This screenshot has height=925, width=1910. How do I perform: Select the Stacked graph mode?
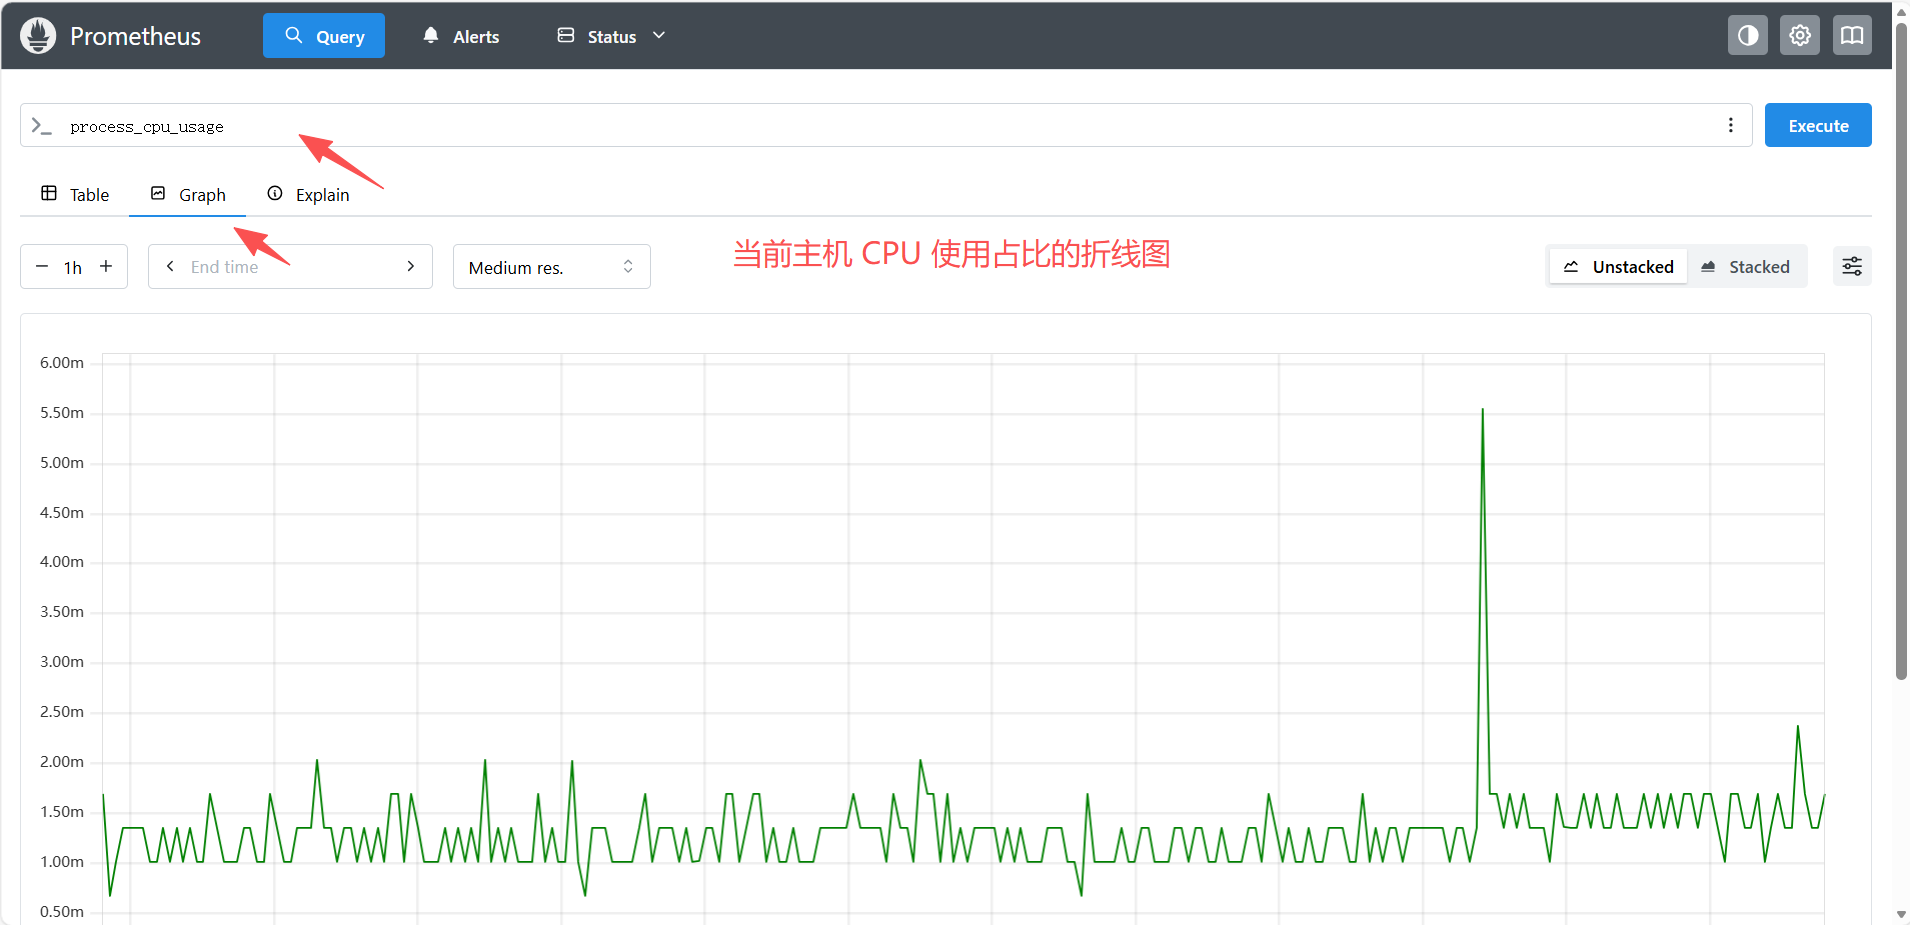[x=1746, y=267]
